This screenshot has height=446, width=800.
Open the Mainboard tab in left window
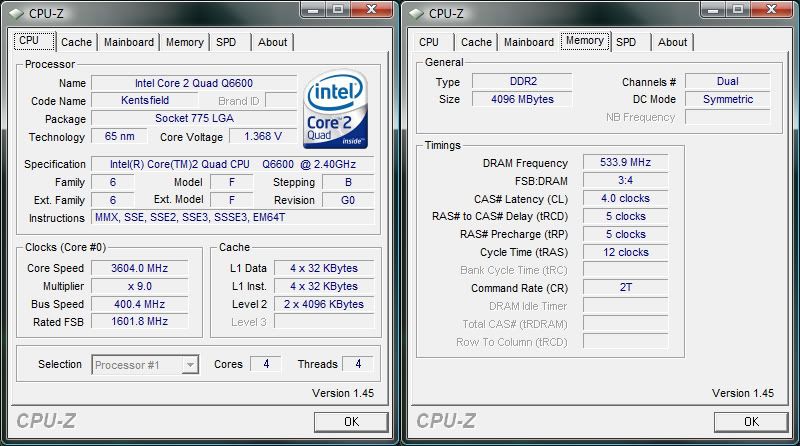[129, 42]
